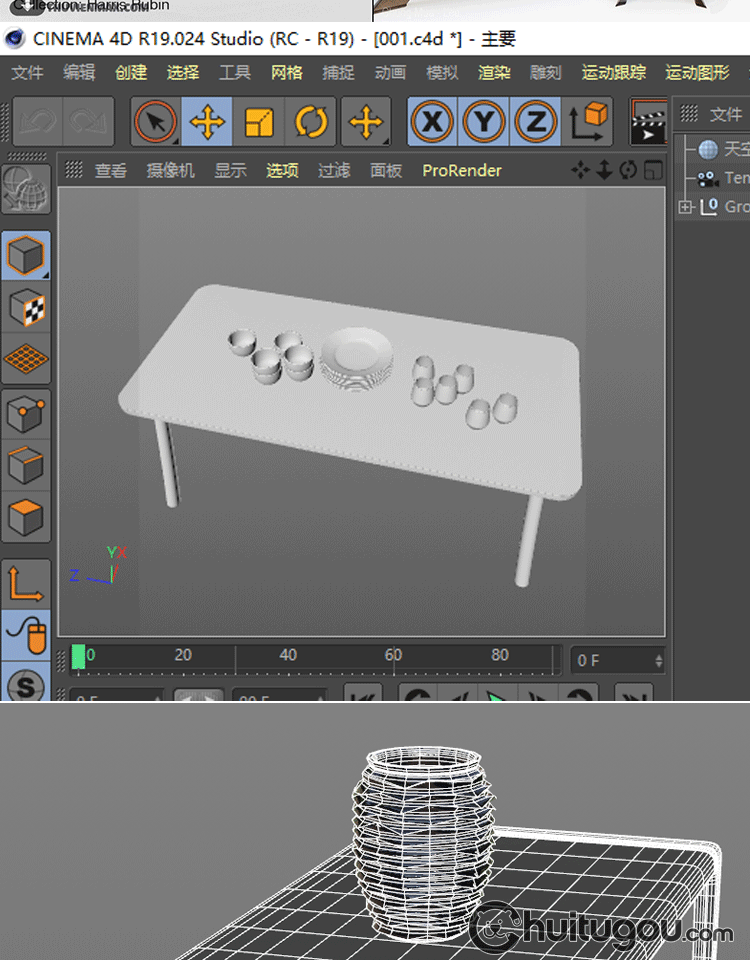Viewport: 750px width, 960px height.
Task: Select the Live Selection arrow tool
Action: tap(155, 122)
